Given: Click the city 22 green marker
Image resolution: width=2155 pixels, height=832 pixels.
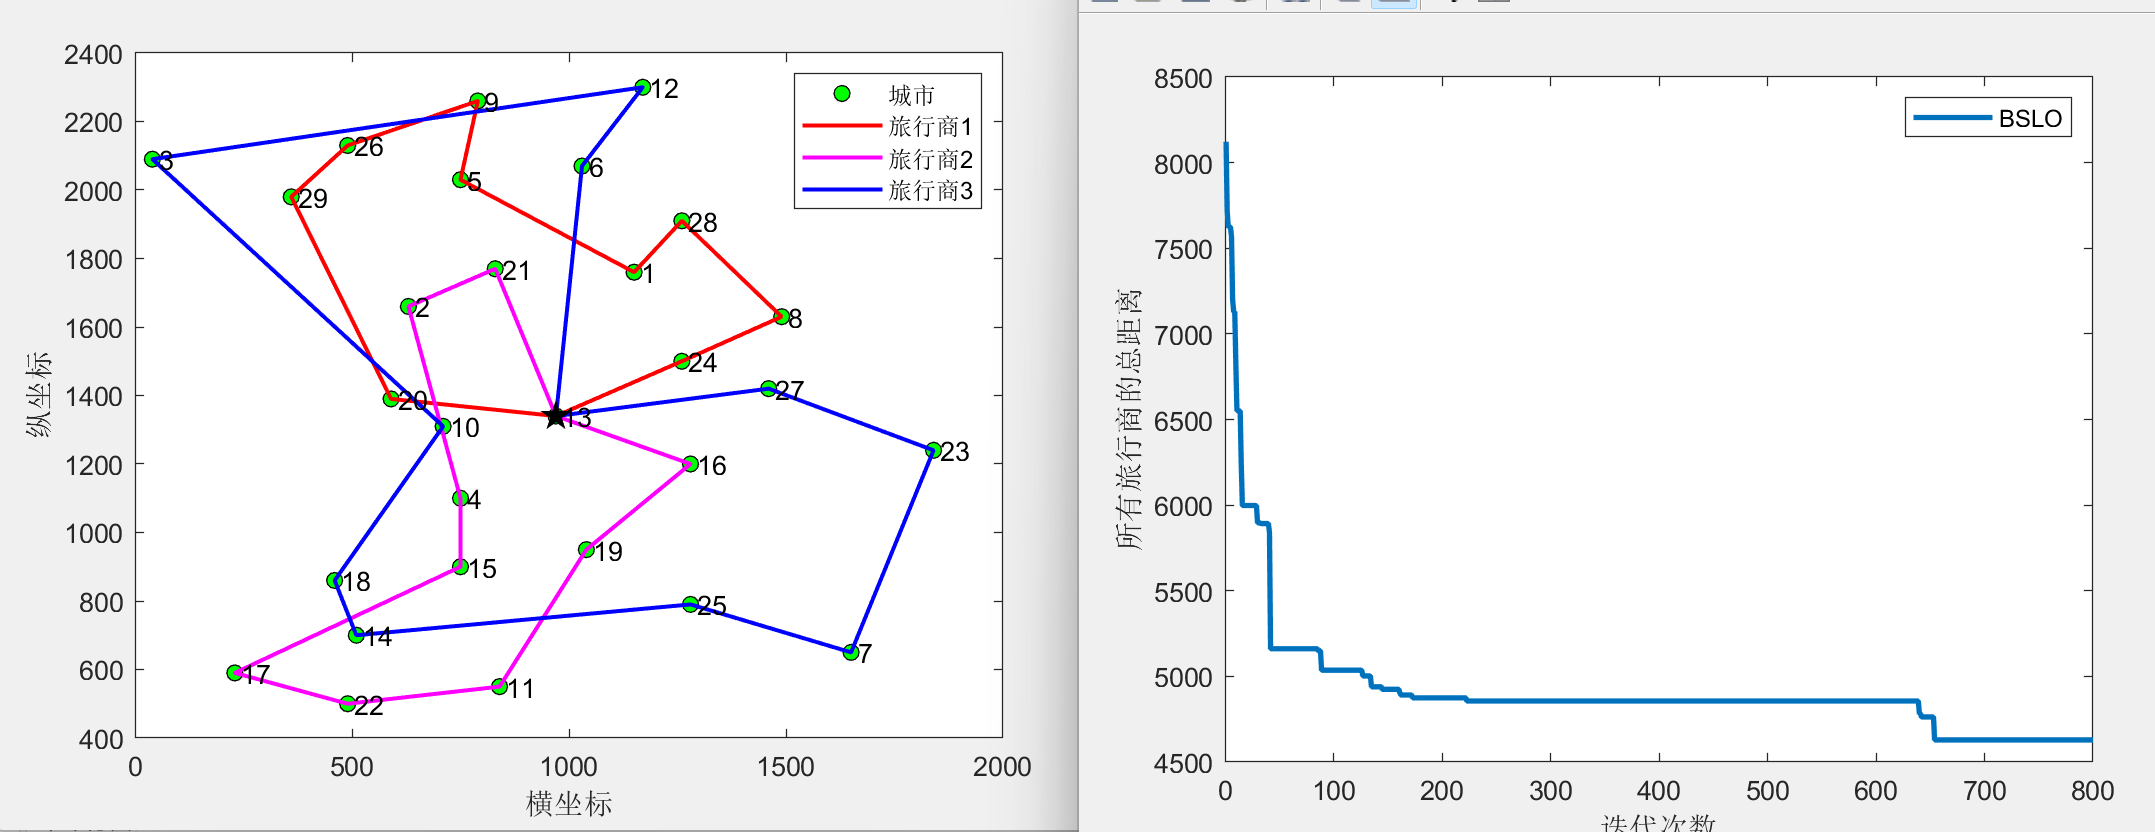Looking at the screenshot, I should tap(347, 703).
